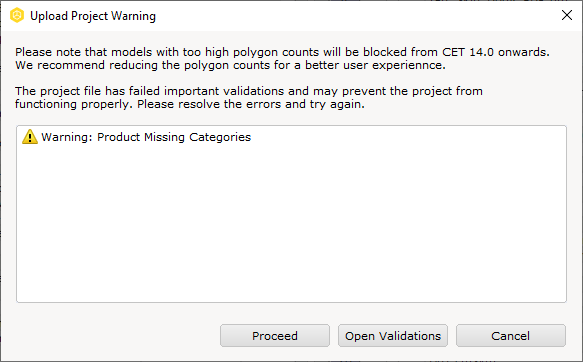Click the failed validations message text
The height and width of the screenshot is (362, 583).
pos(249,97)
